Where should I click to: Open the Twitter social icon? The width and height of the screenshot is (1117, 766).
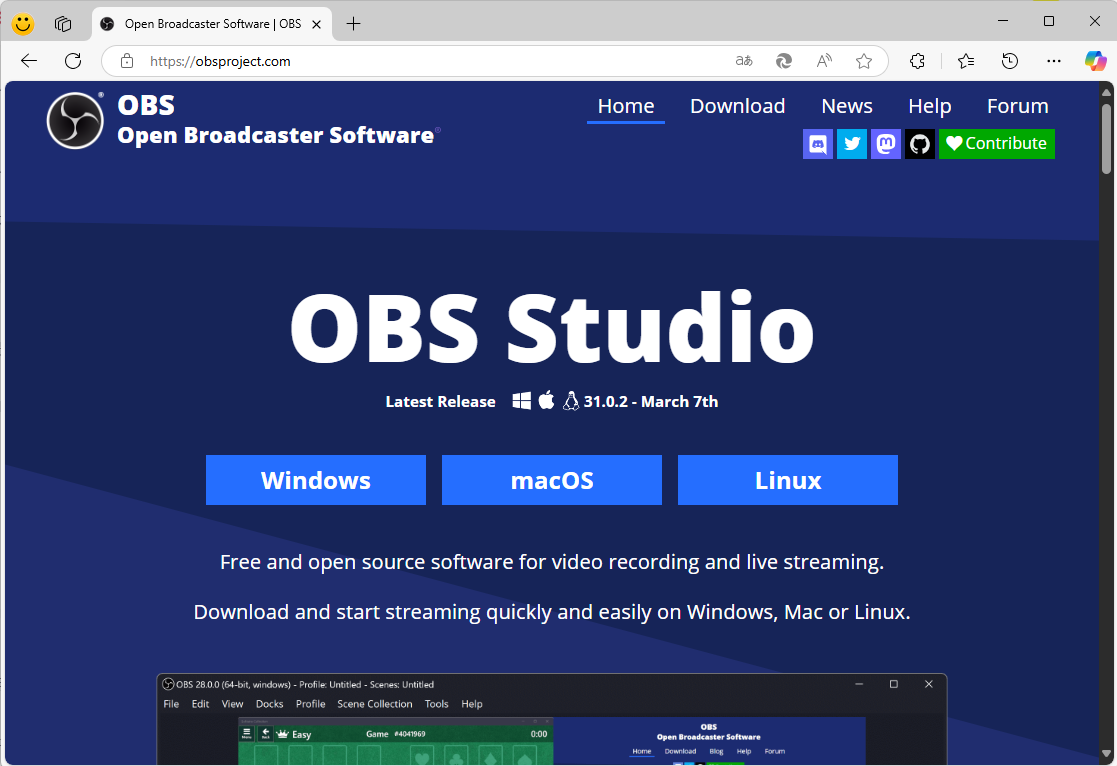[852, 144]
